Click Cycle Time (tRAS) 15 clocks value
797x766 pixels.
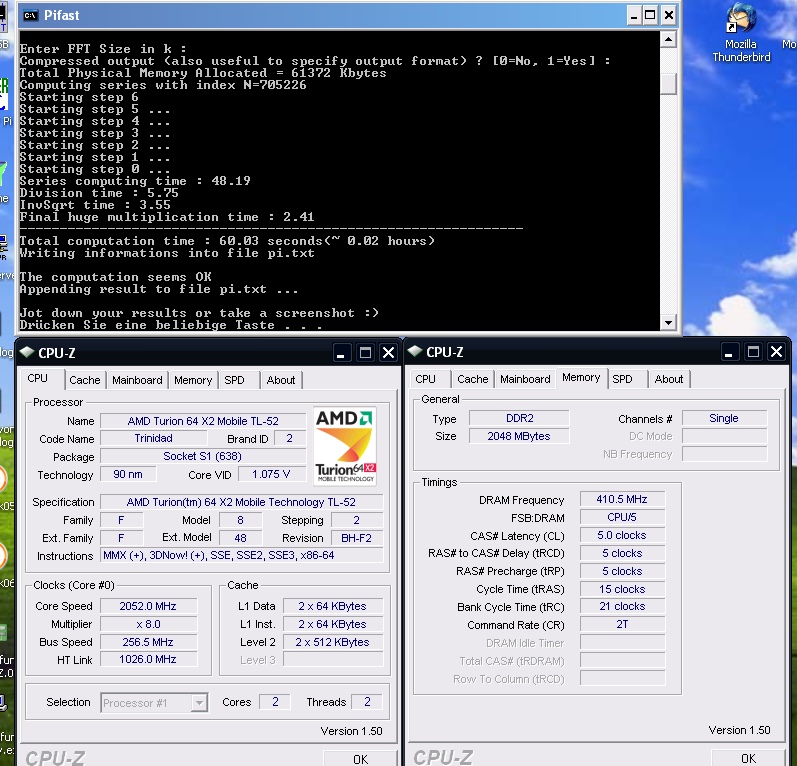(622, 589)
